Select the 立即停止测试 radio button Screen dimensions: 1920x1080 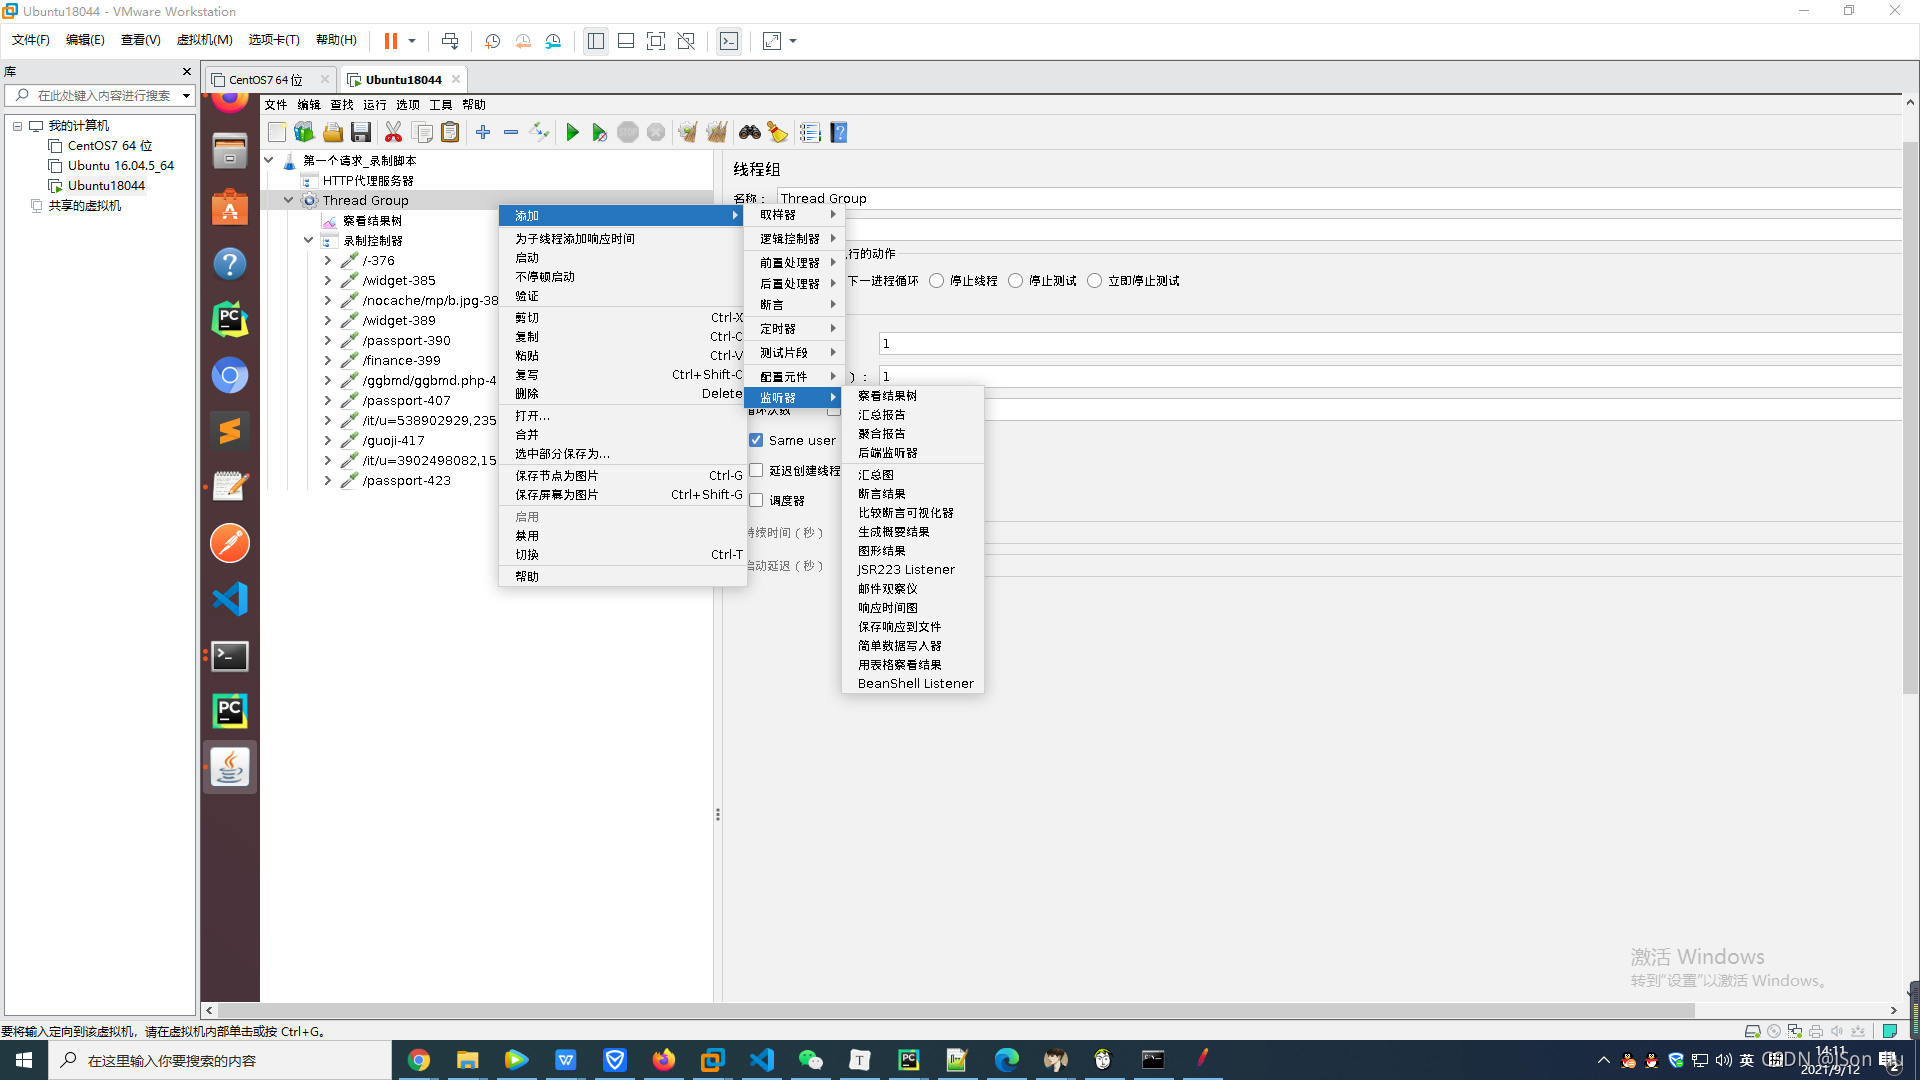tap(1095, 281)
